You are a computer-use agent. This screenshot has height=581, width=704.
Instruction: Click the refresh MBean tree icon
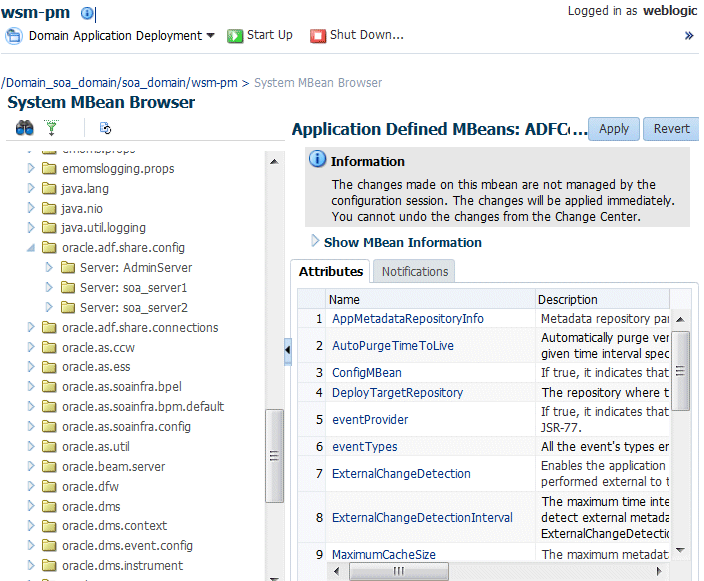pos(105,128)
